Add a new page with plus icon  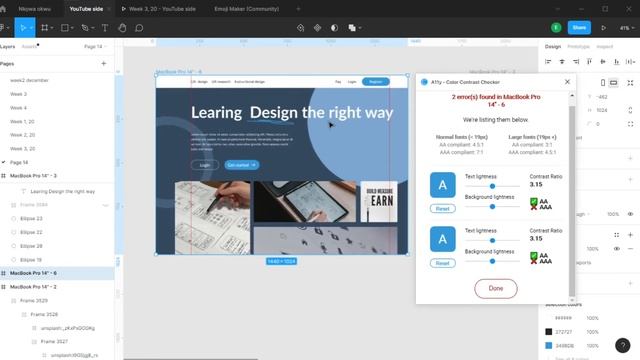click(104, 64)
